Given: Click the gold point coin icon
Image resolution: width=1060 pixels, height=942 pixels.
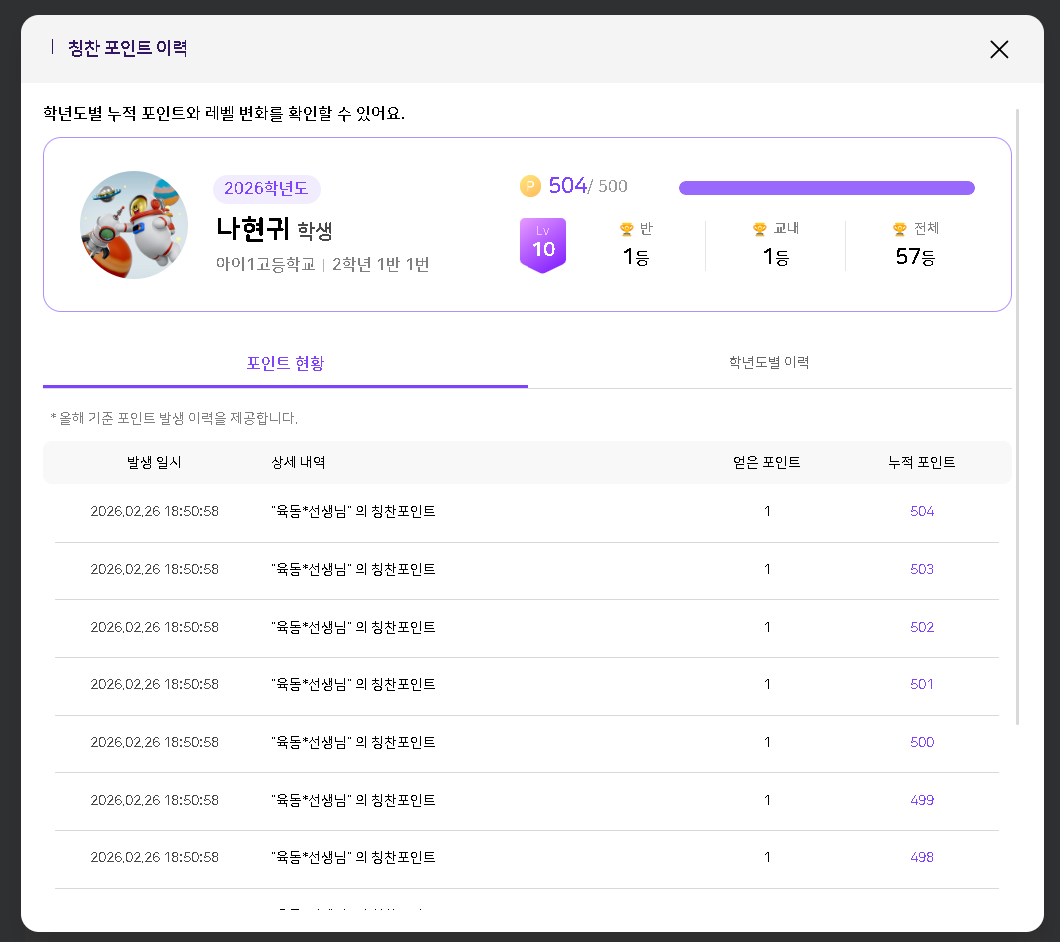Looking at the screenshot, I should tap(530, 186).
